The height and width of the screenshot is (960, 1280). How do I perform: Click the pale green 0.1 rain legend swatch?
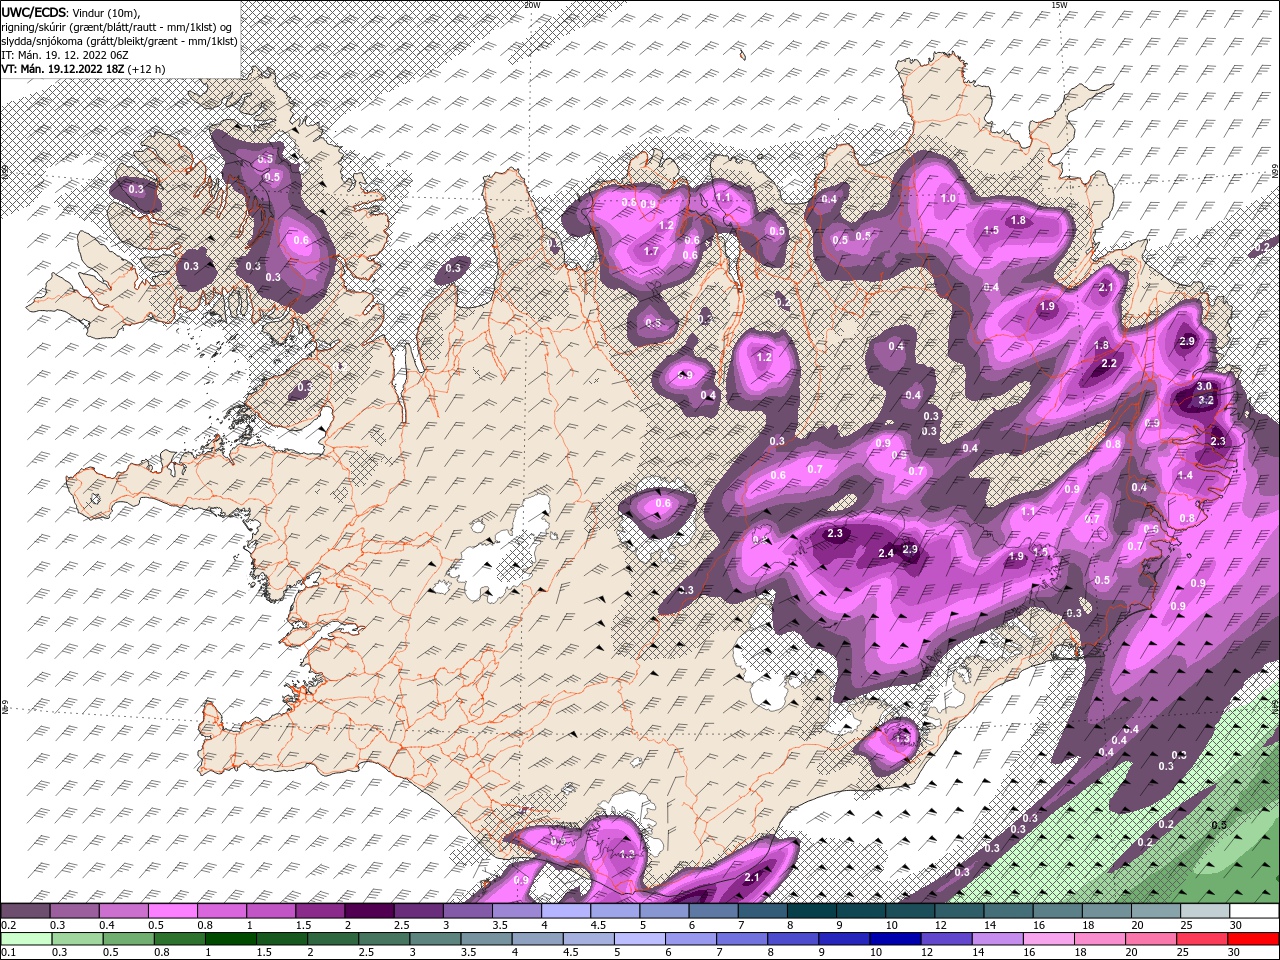pos(27,939)
